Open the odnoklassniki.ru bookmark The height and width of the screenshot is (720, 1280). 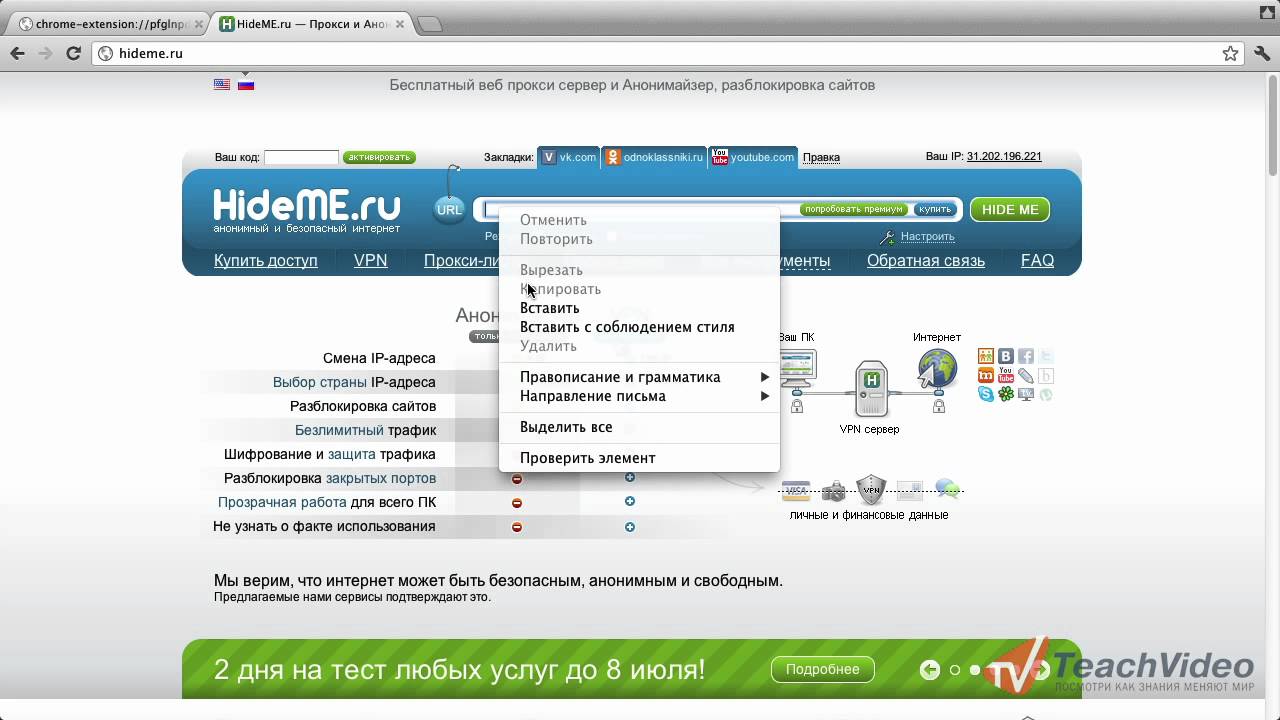pos(654,157)
